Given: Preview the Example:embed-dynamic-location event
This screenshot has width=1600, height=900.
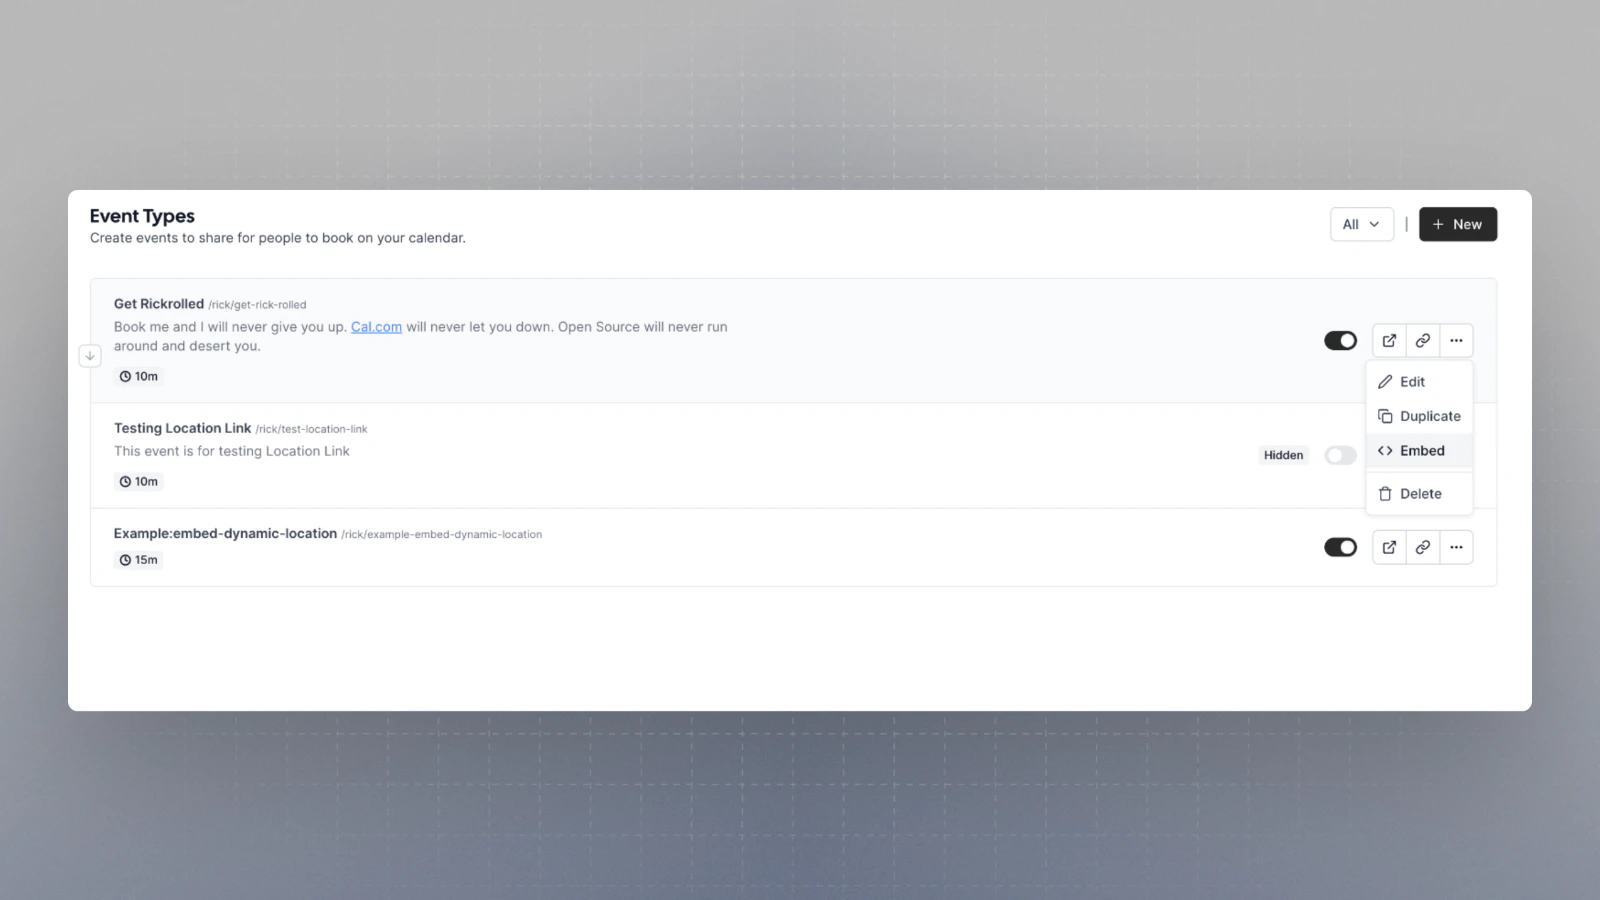Looking at the screenshot, I should point(1389,547).
